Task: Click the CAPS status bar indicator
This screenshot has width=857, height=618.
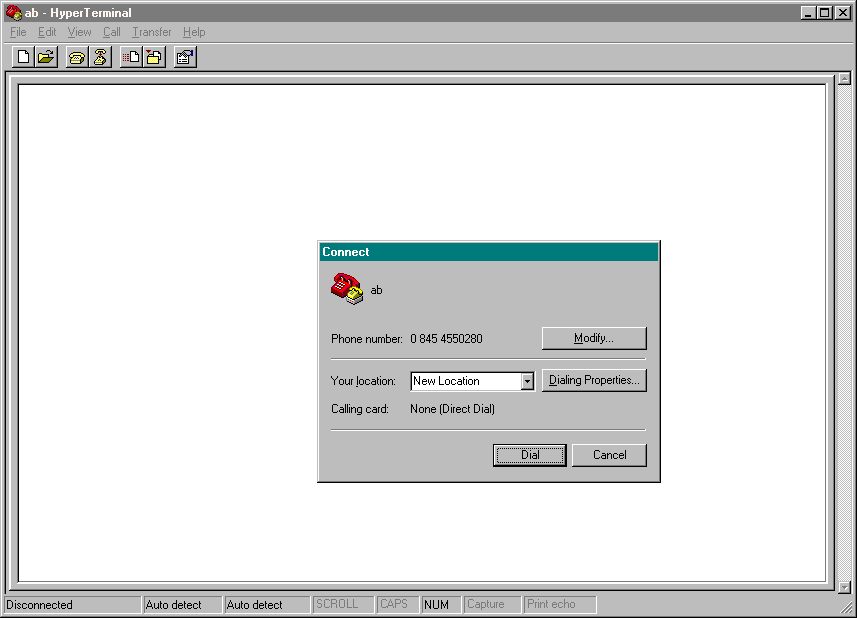Action: pyautogui.click(x=397, y=605)
